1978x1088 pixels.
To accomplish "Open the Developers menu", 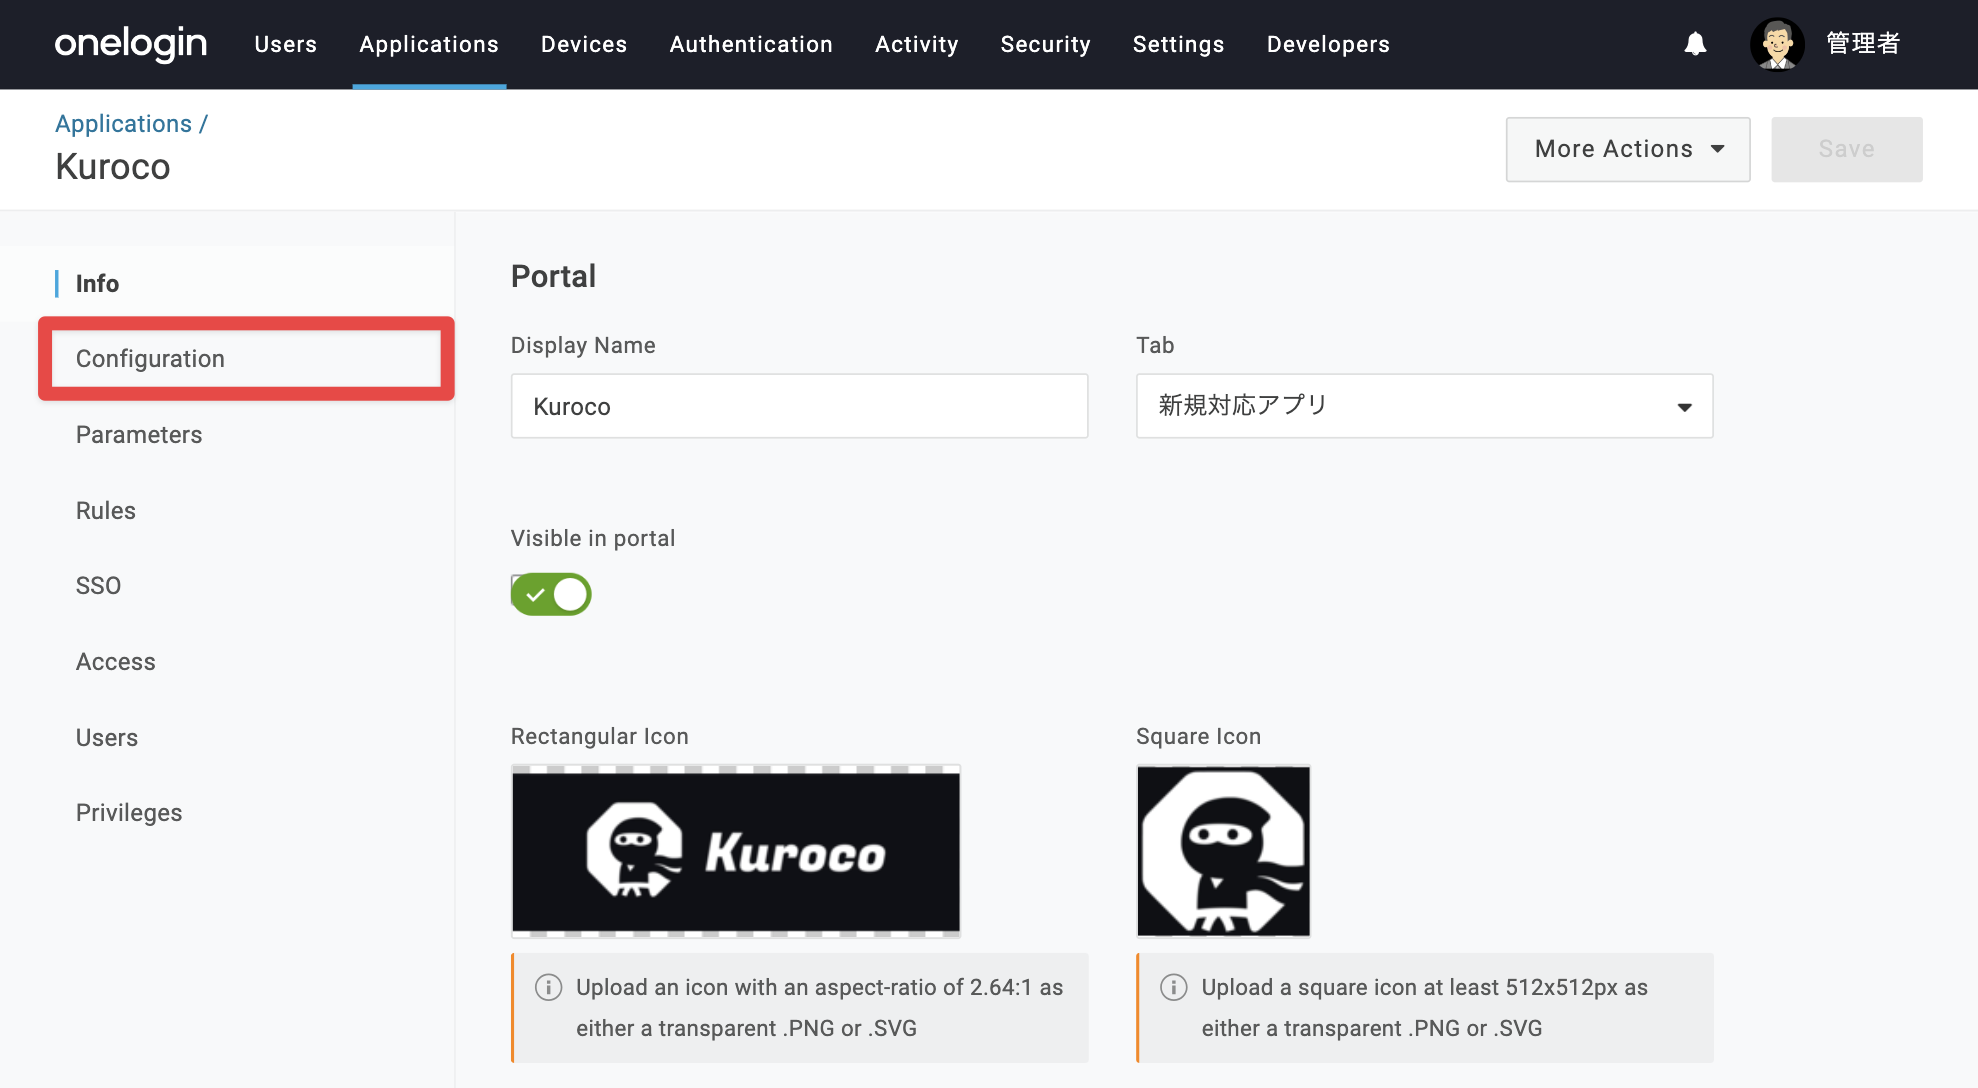I will coord(1328,44).
